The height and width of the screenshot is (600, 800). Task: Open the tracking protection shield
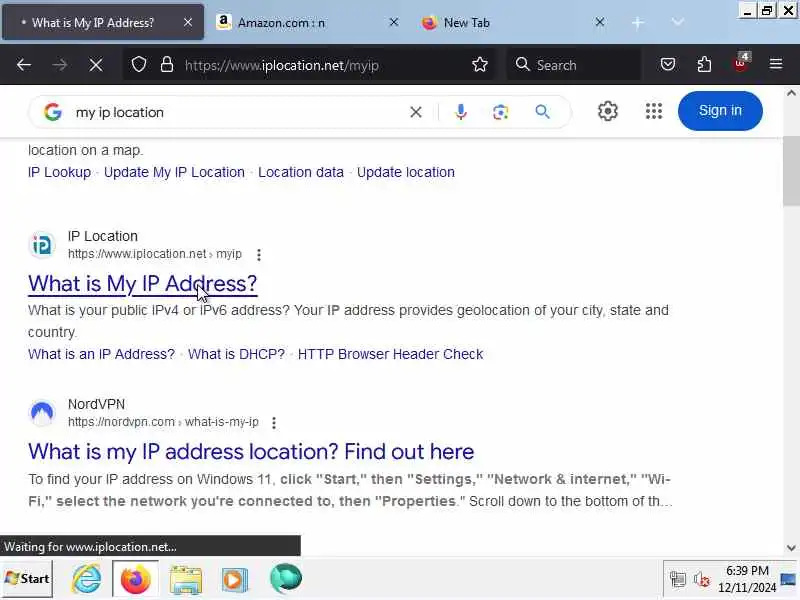[139, 65]
